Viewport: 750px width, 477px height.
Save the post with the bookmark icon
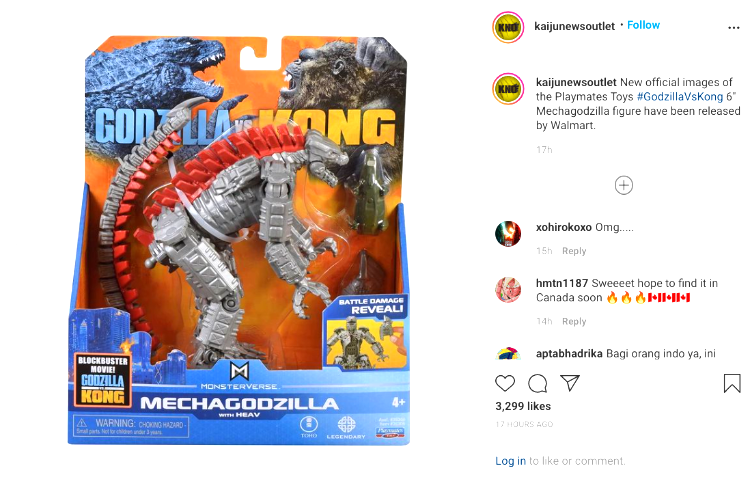point(732,383)
